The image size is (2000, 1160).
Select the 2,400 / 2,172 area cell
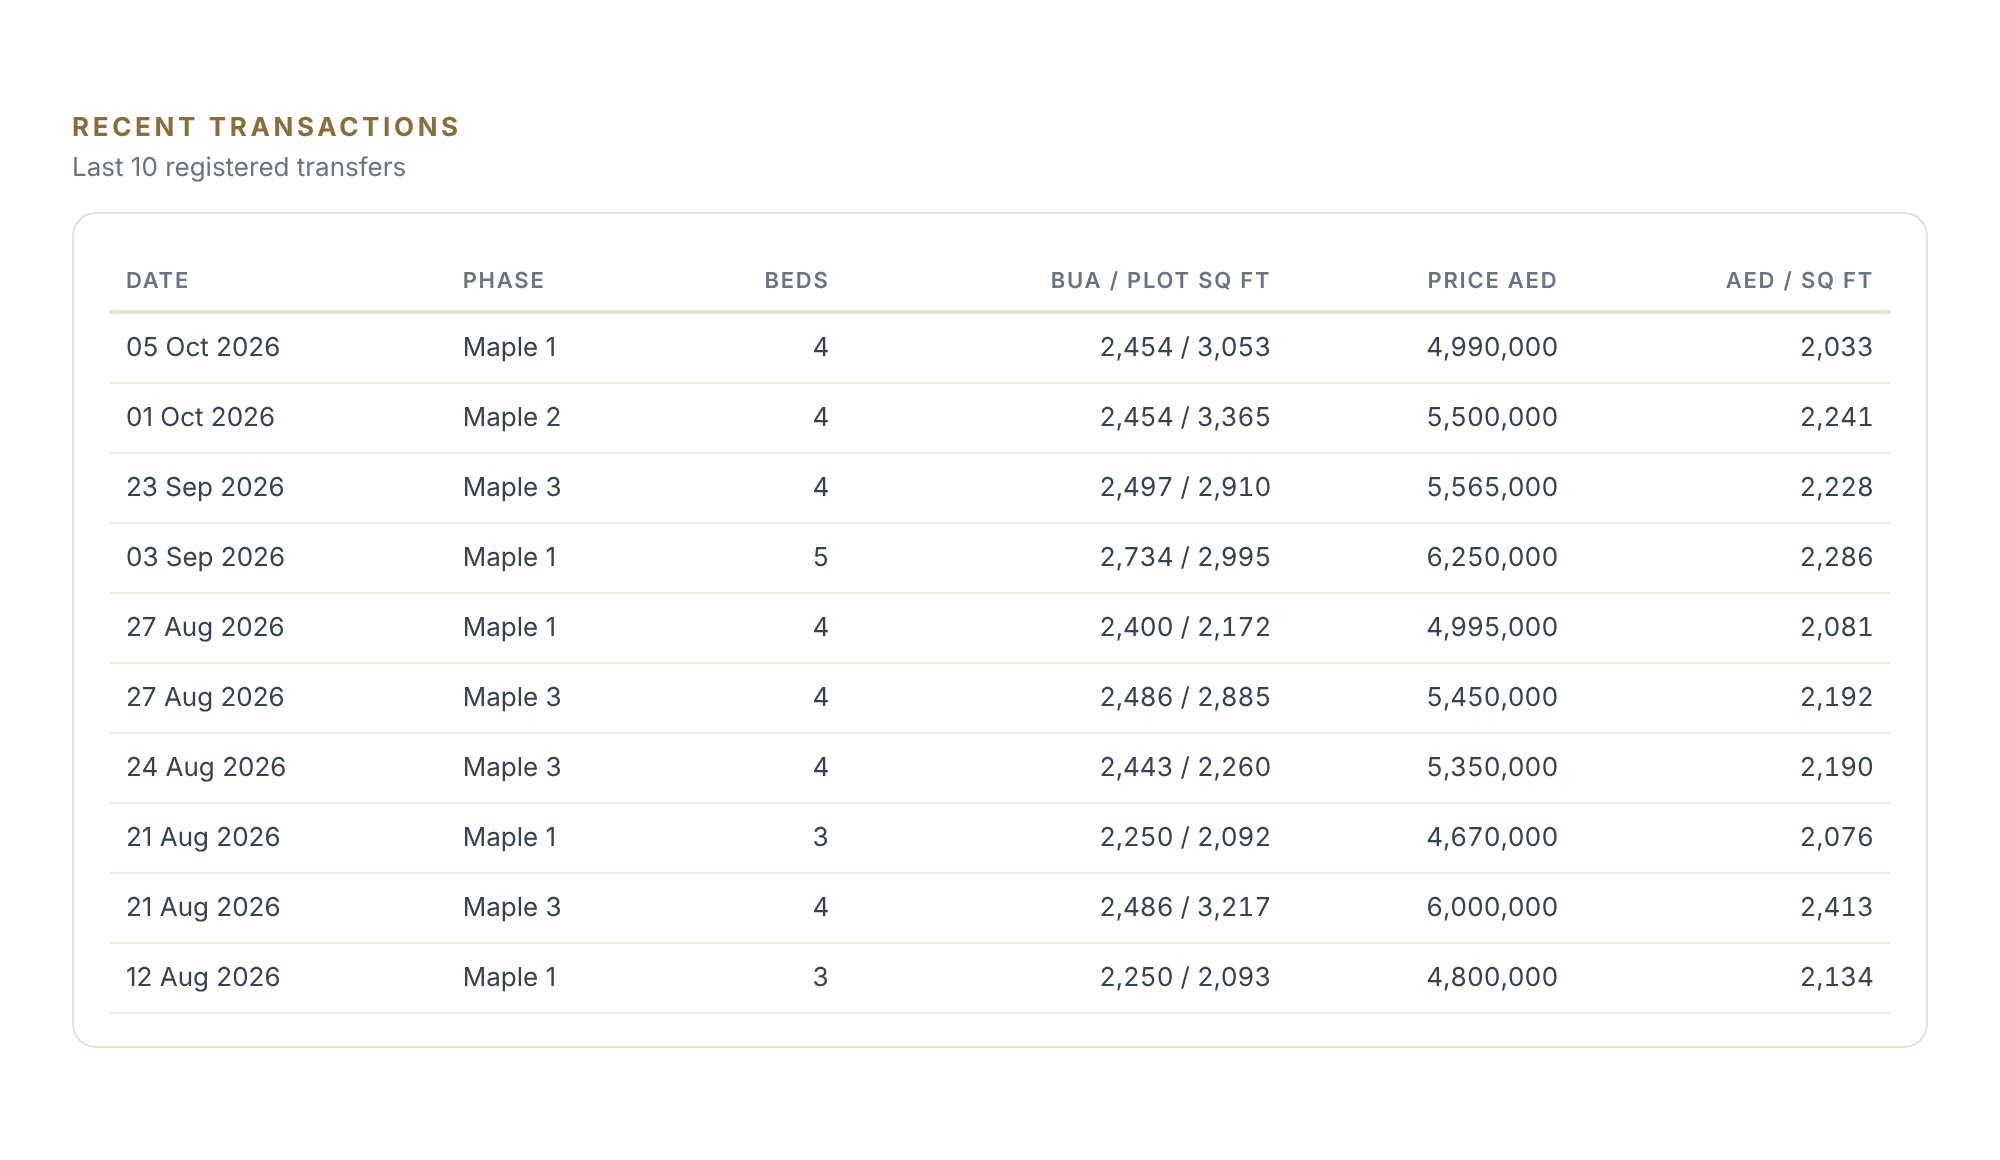[x=1185, y=627]
